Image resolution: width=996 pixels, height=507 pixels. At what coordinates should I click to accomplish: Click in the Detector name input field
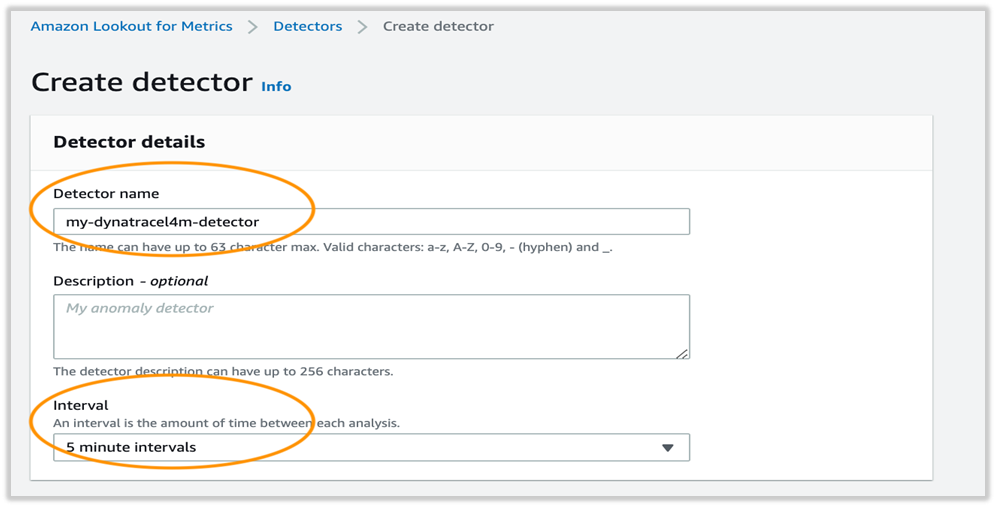[x=372, y=222]
